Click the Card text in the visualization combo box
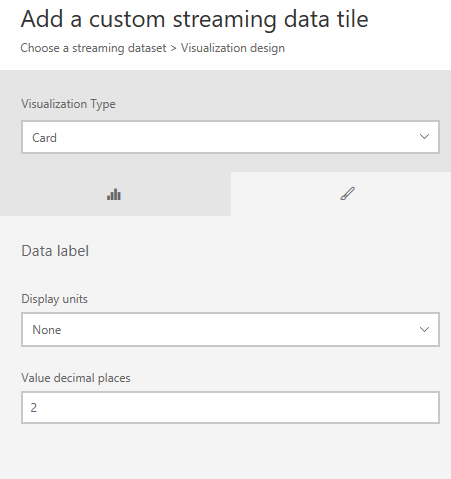451x479 pixels. pyautogui.click(x=44, y=138)
